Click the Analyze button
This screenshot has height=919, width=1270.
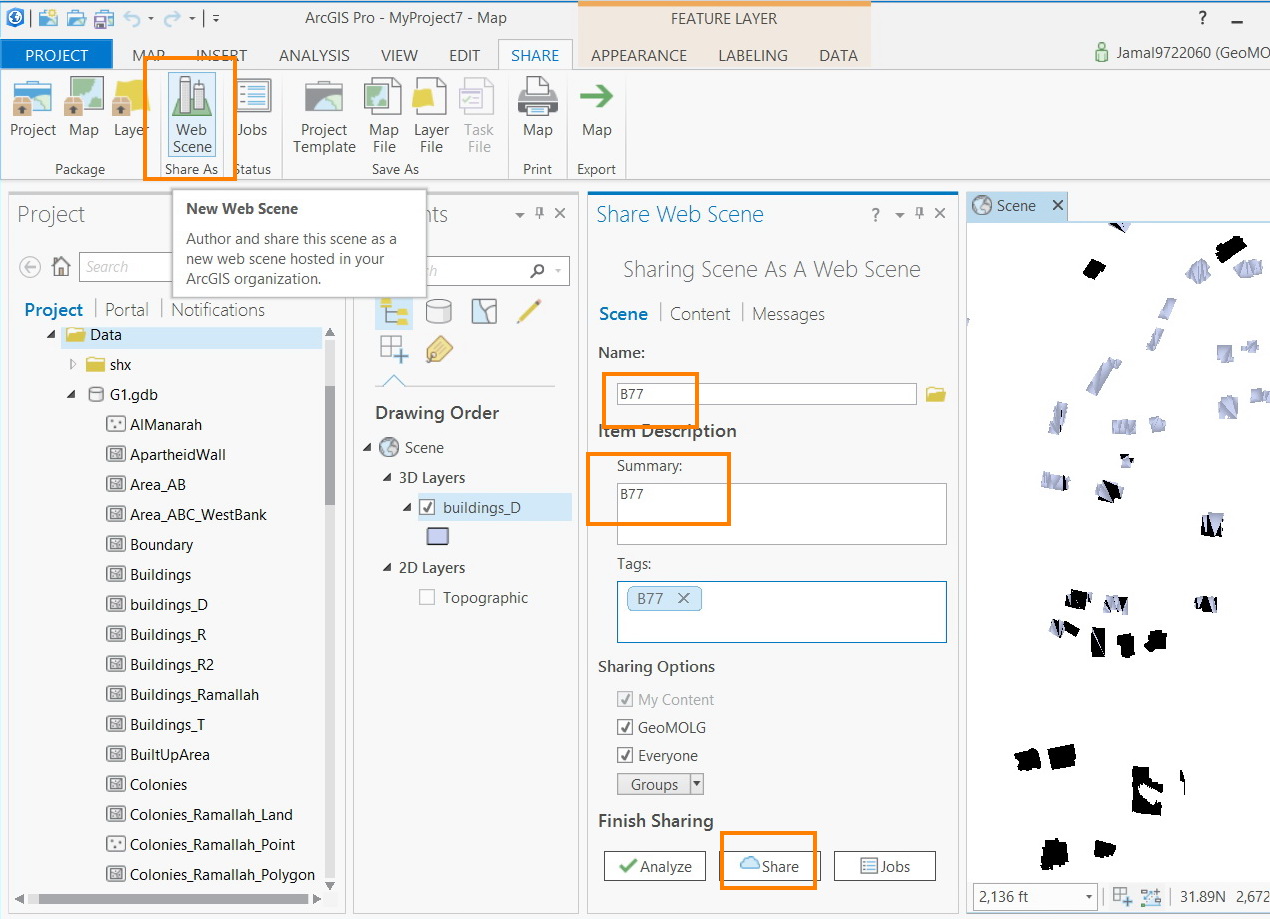click(655, 866)
